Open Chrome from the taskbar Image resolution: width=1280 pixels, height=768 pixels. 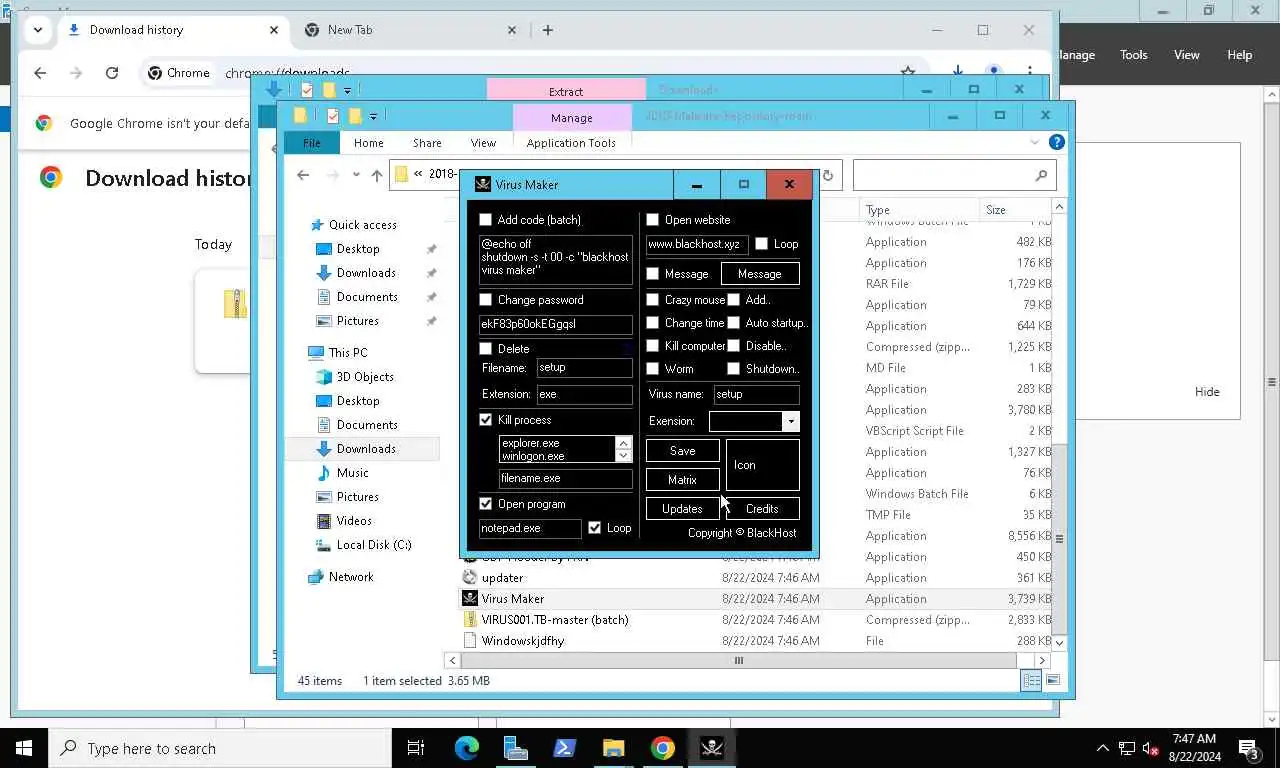pyautogui.click(x=662, y=748)
